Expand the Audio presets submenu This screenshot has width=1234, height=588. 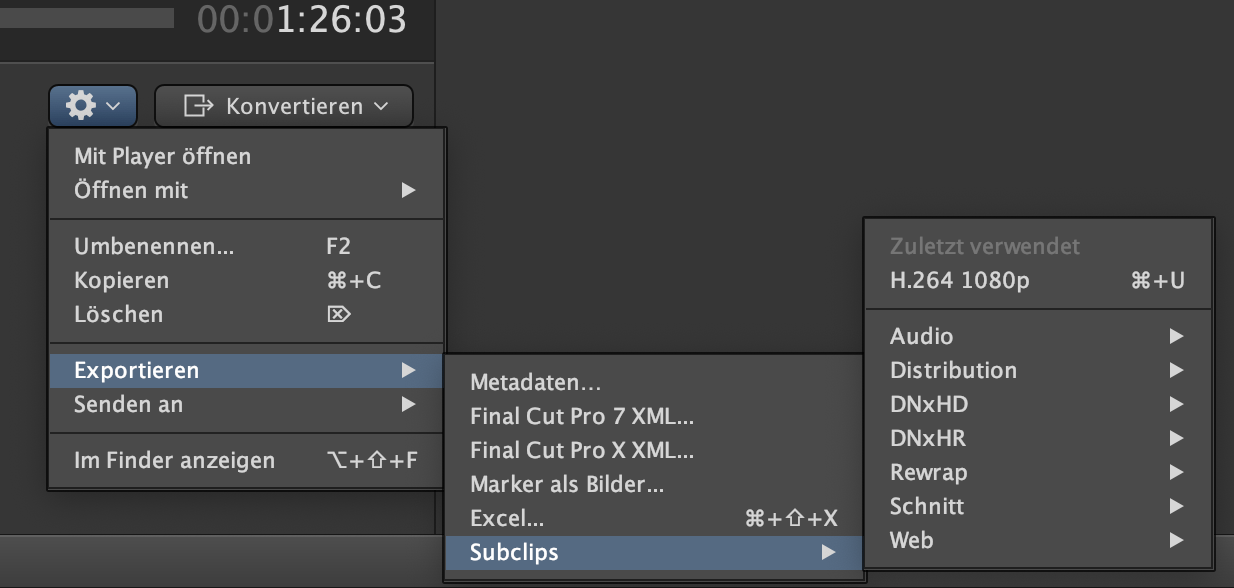(x=1038, y=336)
